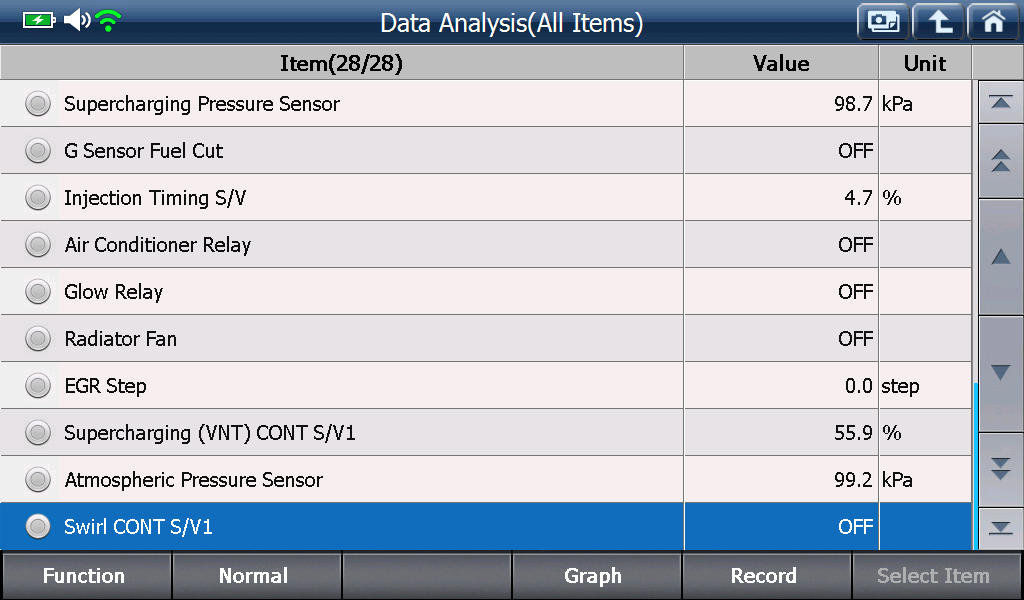Select the Supercharging Pressure Sensor radio button
This screenshot has height=600, width=1024.
pos(38,104)
